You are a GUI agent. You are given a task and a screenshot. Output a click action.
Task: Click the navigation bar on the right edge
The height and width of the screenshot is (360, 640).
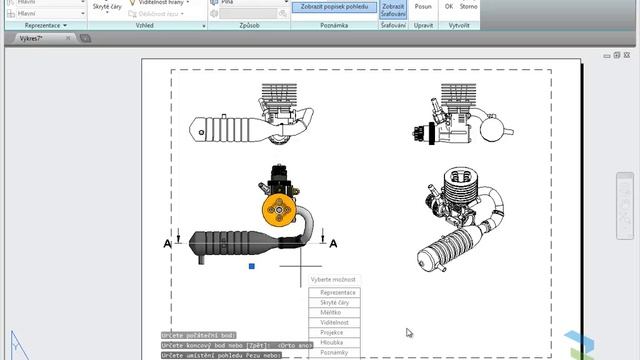(625, 206)
